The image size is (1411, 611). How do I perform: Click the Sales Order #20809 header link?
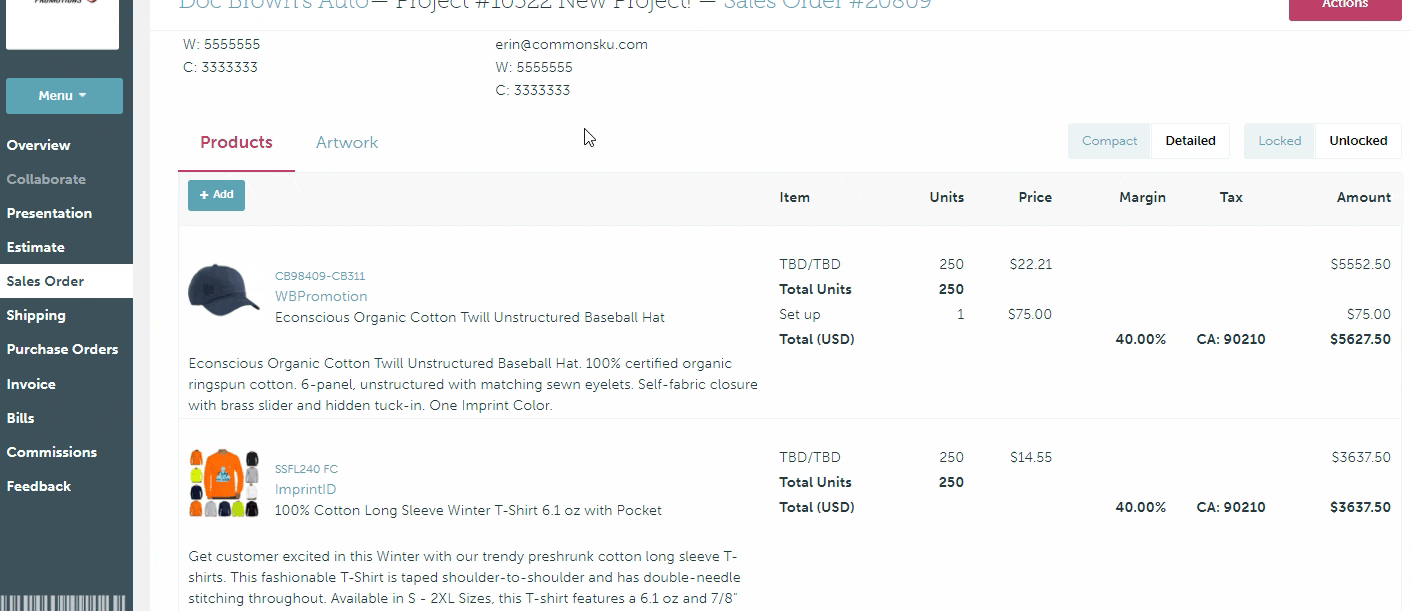(x=826, y=5)
